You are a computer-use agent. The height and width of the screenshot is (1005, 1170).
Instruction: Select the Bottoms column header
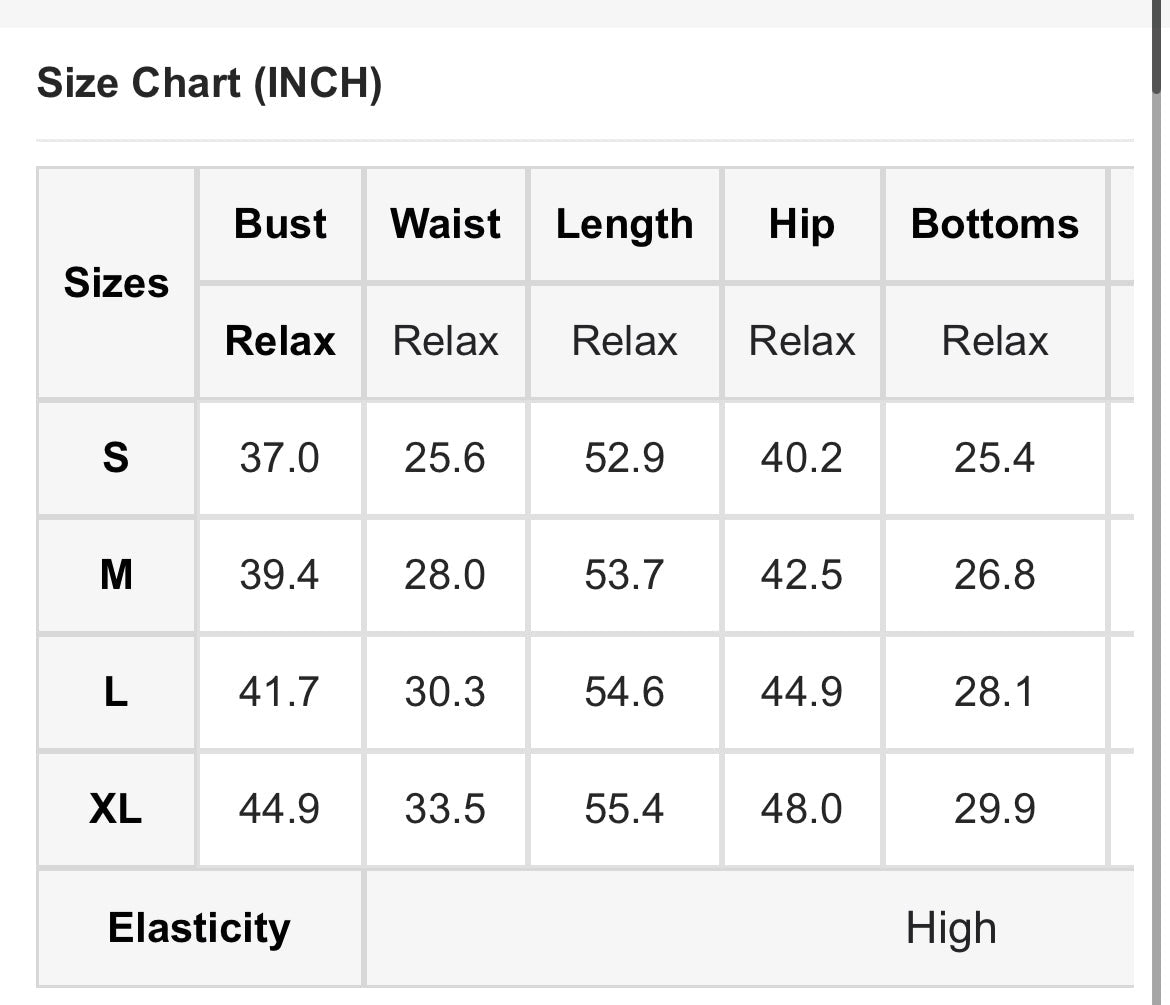[x=994, y=224]
